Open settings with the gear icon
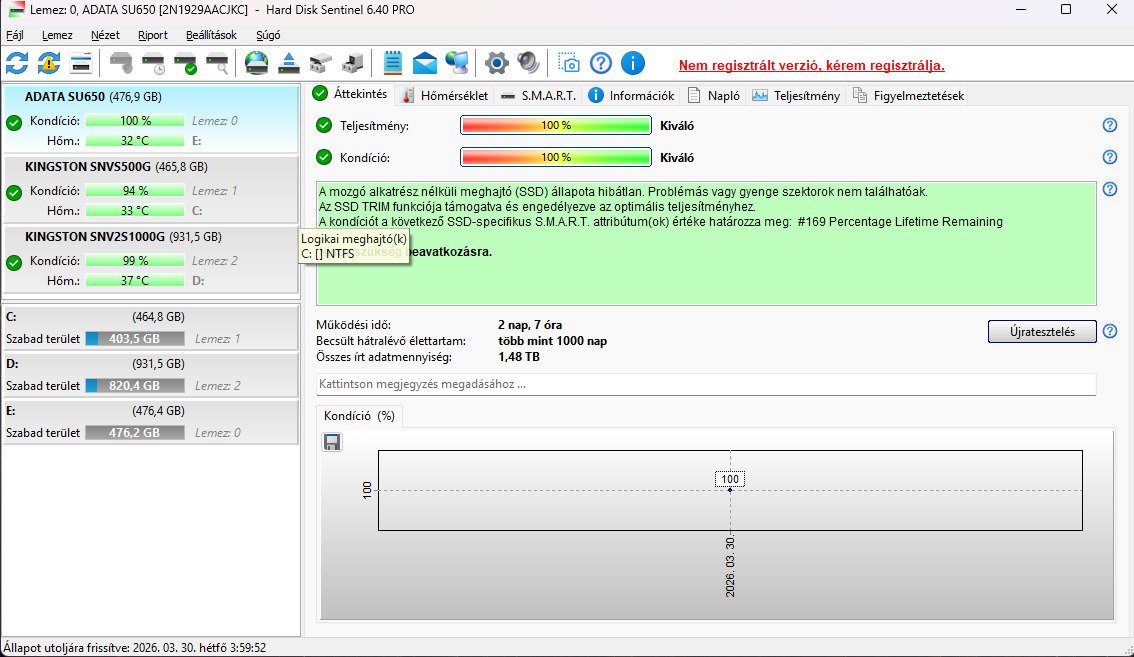1134x657 pixels. [496, 64]
